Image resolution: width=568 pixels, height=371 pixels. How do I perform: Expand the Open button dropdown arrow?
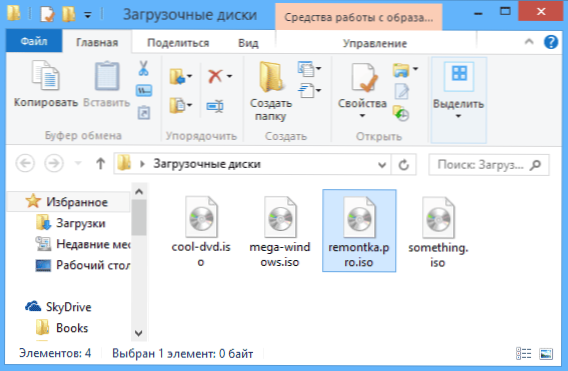(x=415, y=69)
